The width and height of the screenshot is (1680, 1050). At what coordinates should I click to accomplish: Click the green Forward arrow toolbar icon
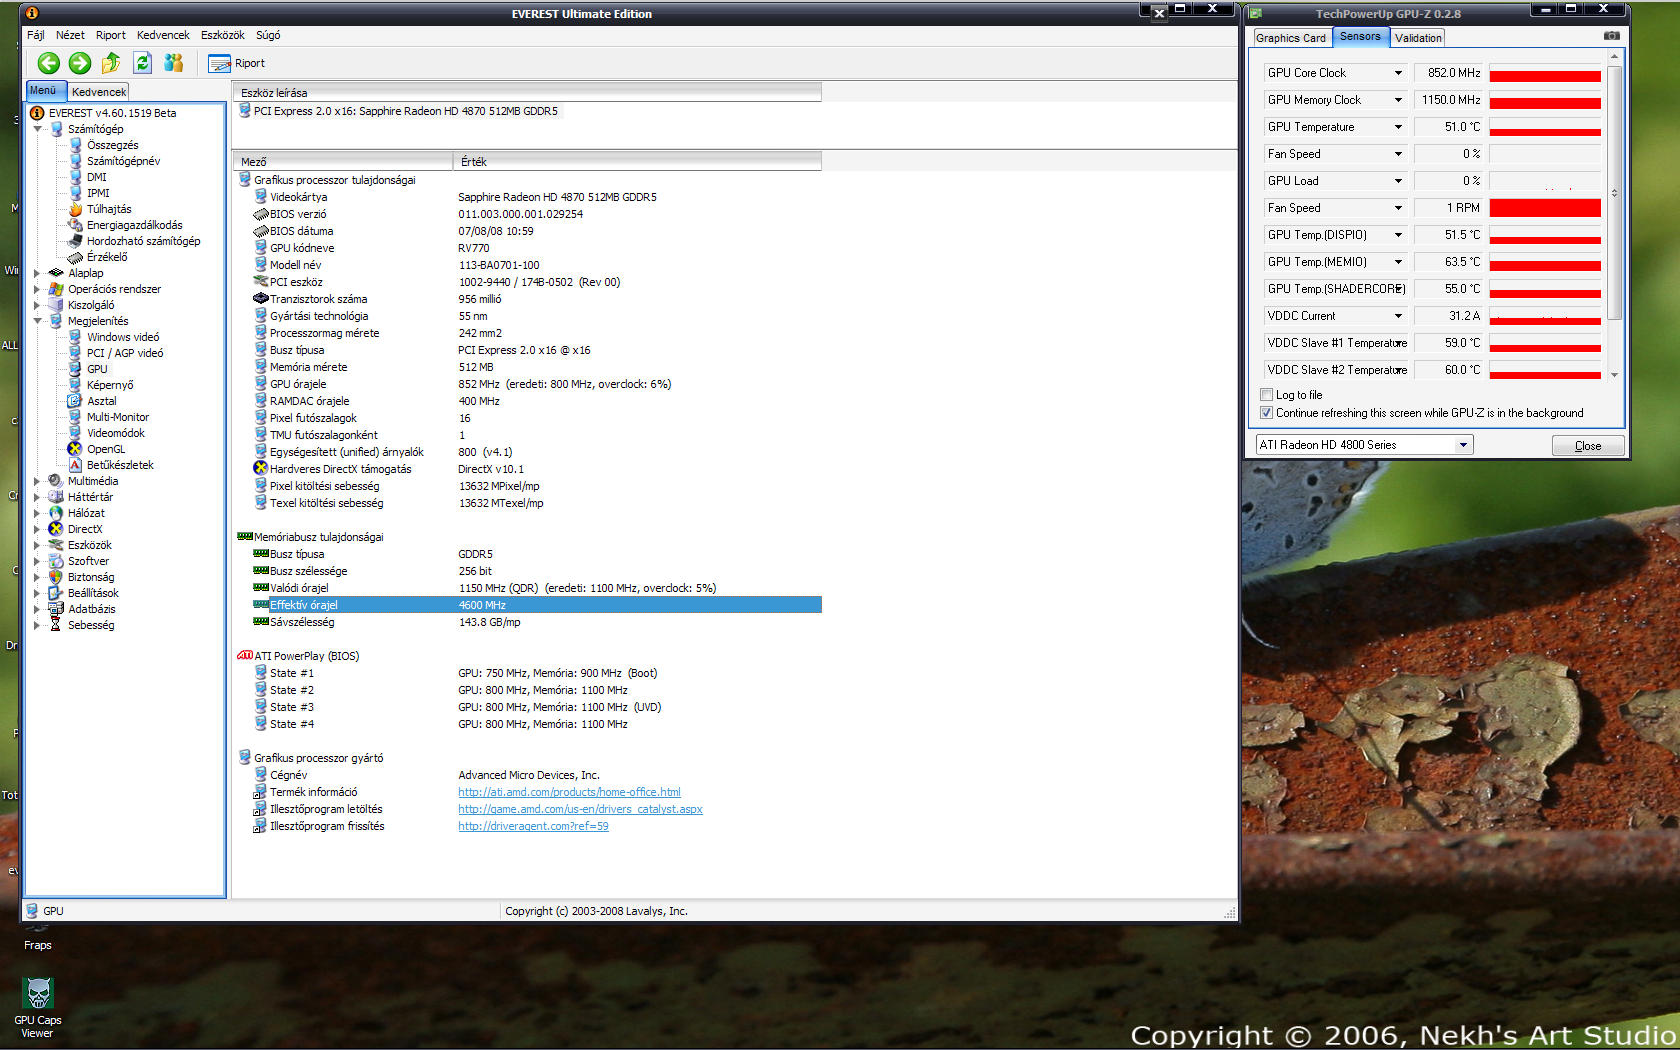80,63
